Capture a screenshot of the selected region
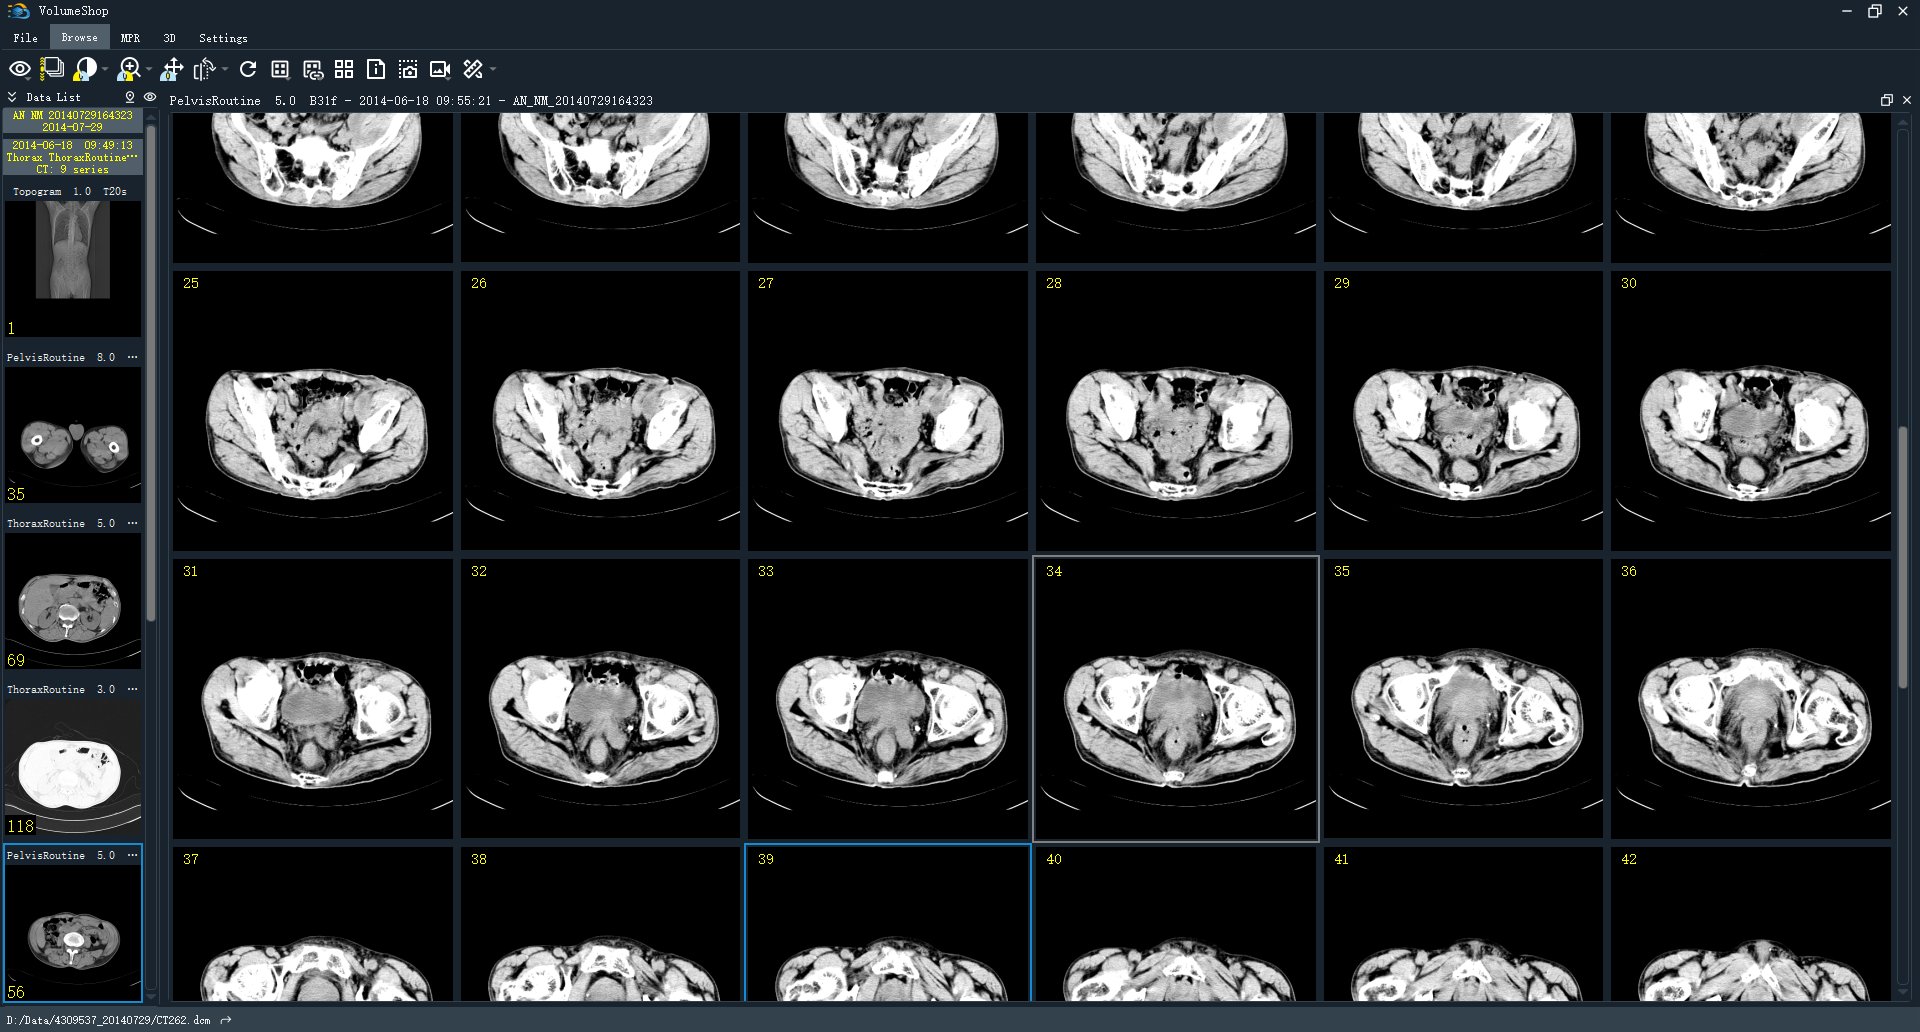 coord(408,69)
